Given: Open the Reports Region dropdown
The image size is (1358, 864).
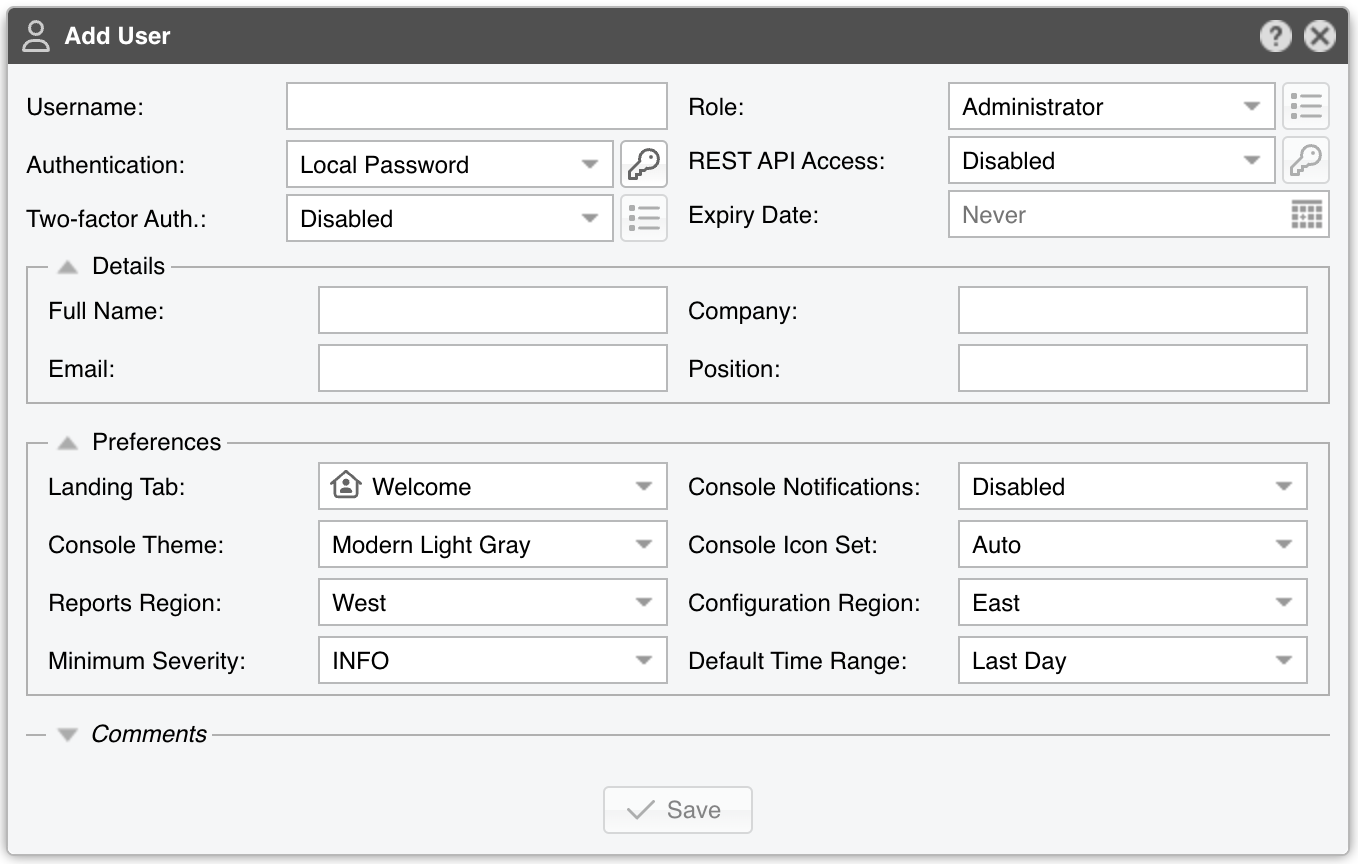Looking at the screenshot, I should click(x=493, y=603).
